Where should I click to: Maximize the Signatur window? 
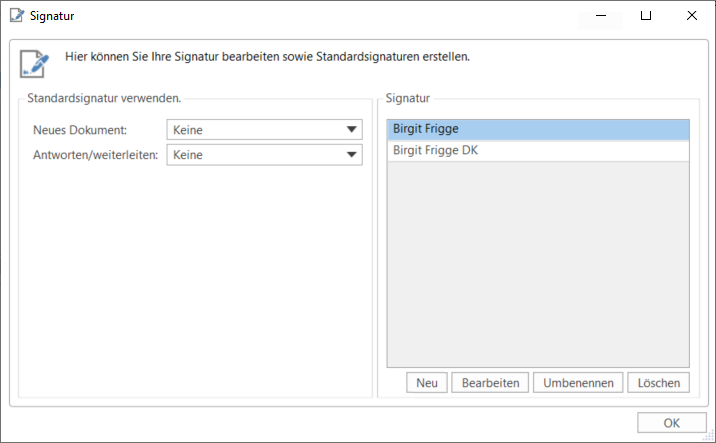point(646,16)
